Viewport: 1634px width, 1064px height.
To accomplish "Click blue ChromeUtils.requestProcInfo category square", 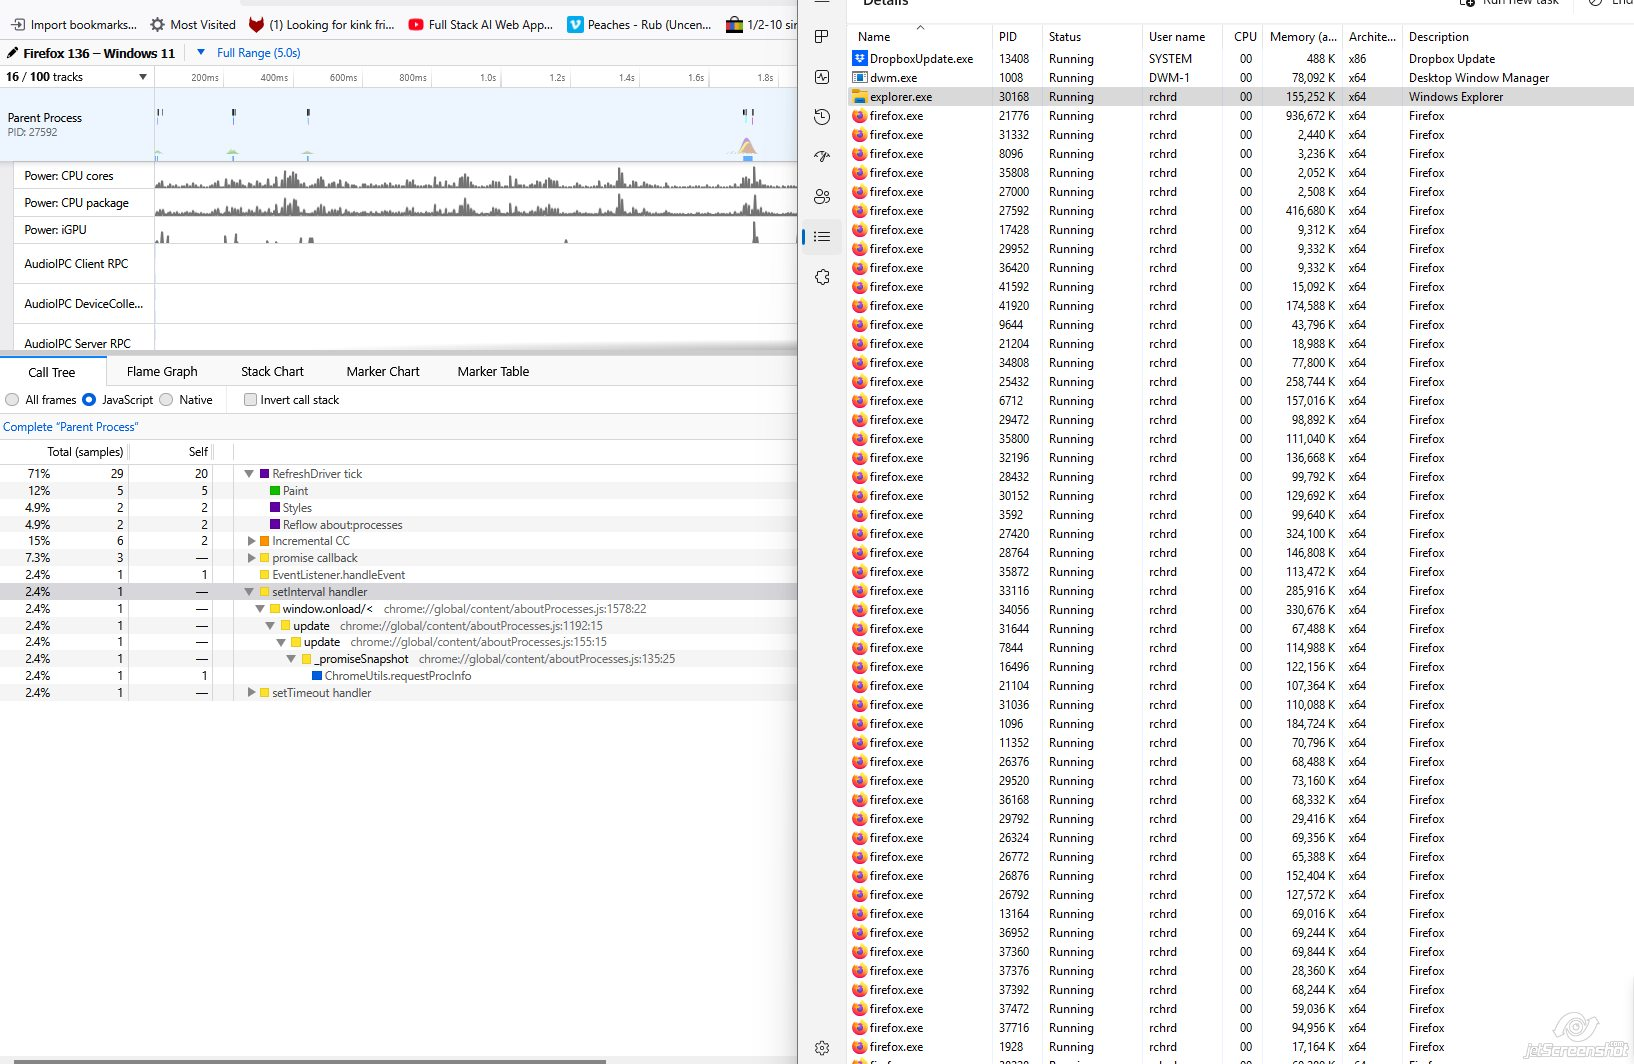I will (x=317, y=676).
